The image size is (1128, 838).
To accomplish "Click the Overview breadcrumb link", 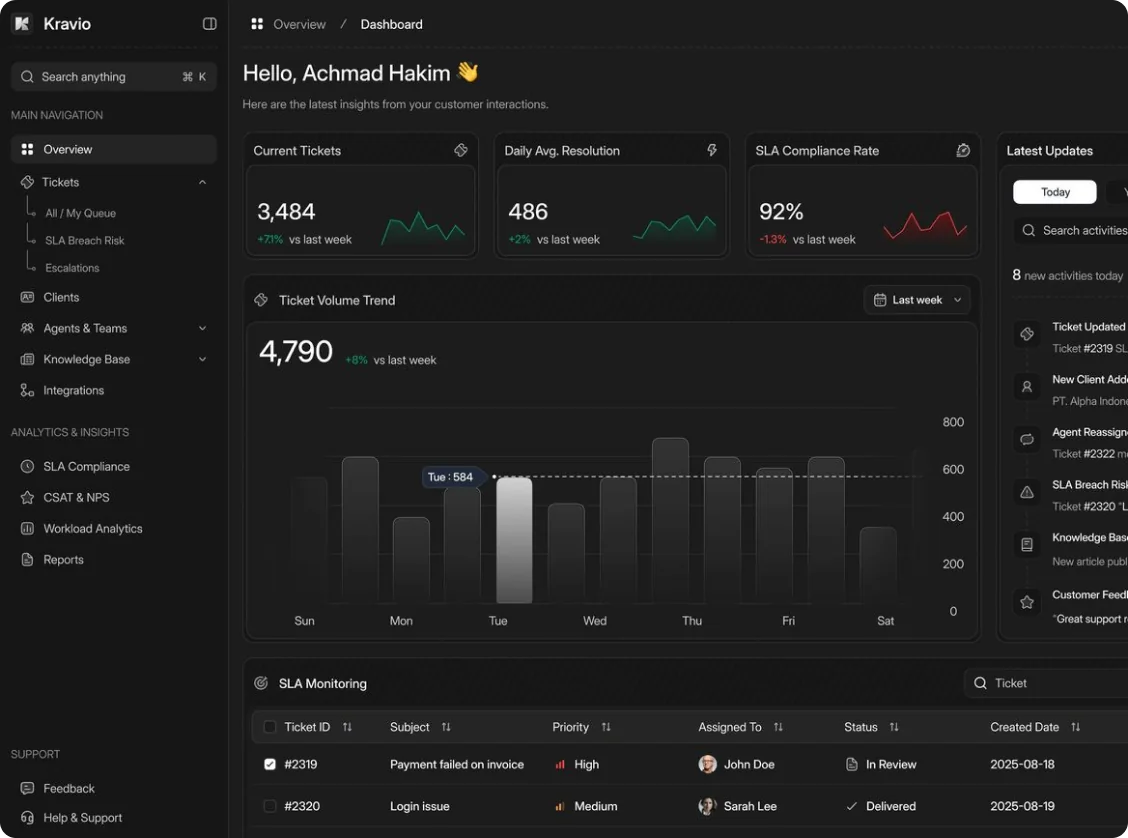I will click(299, 24).
